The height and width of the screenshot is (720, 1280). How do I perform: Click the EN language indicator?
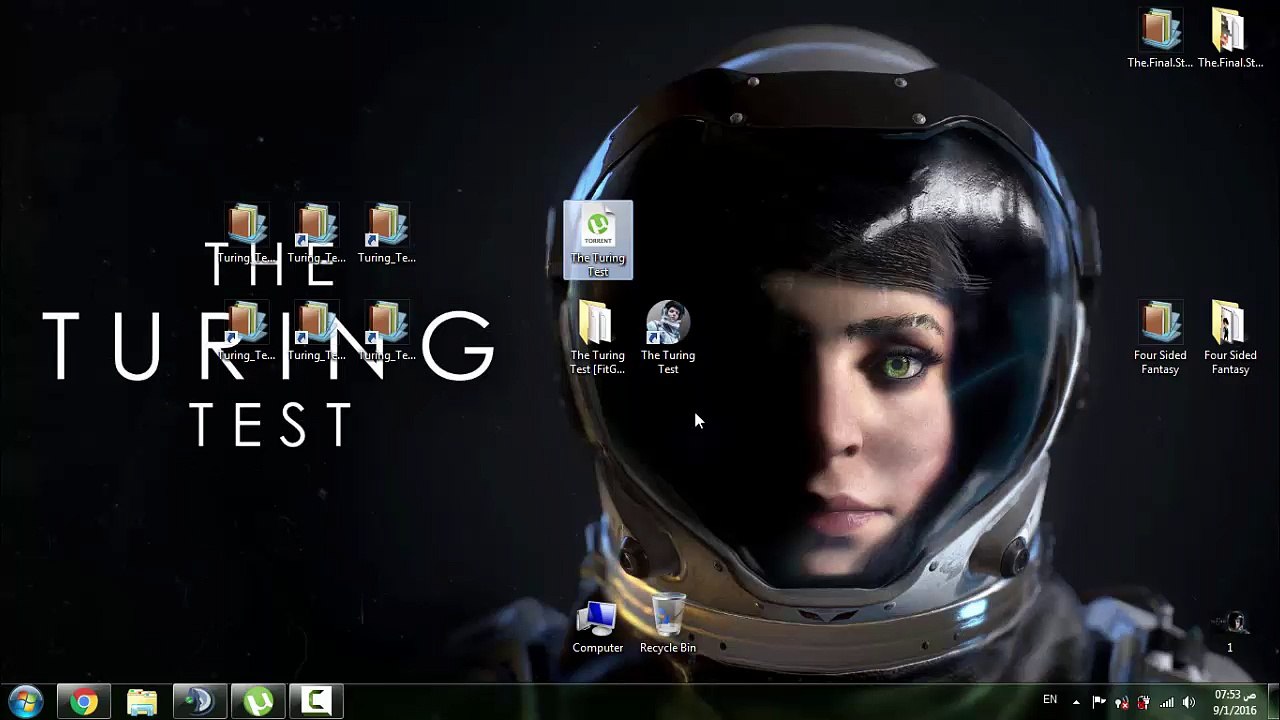[x=1050, y=700]
